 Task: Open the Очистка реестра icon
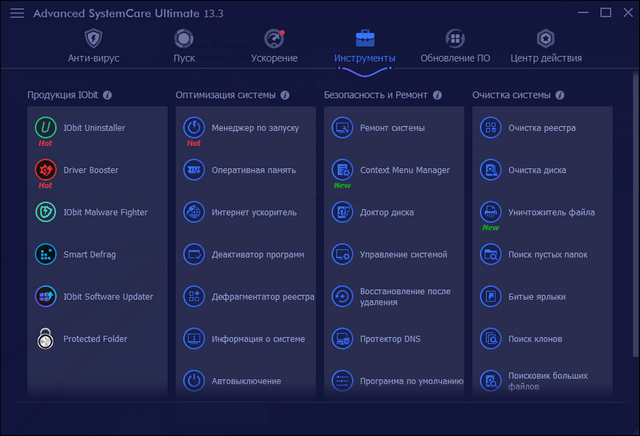tap(490, 127)
